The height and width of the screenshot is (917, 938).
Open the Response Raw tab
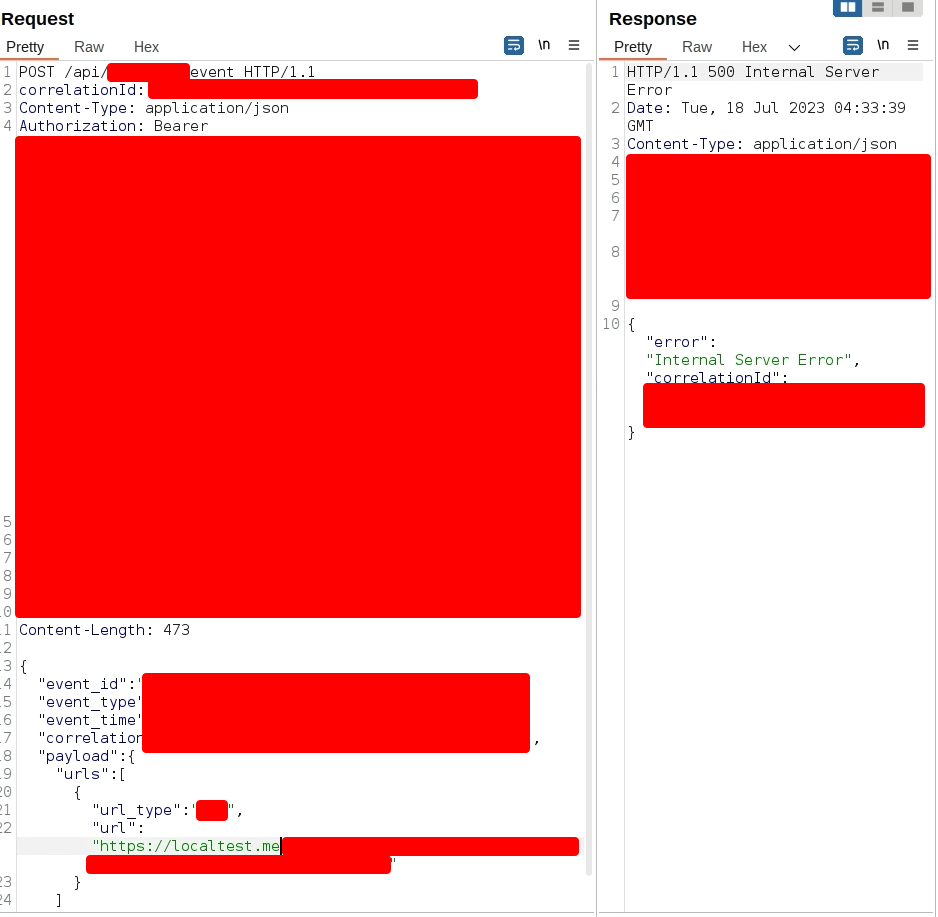tap(697, 47)
